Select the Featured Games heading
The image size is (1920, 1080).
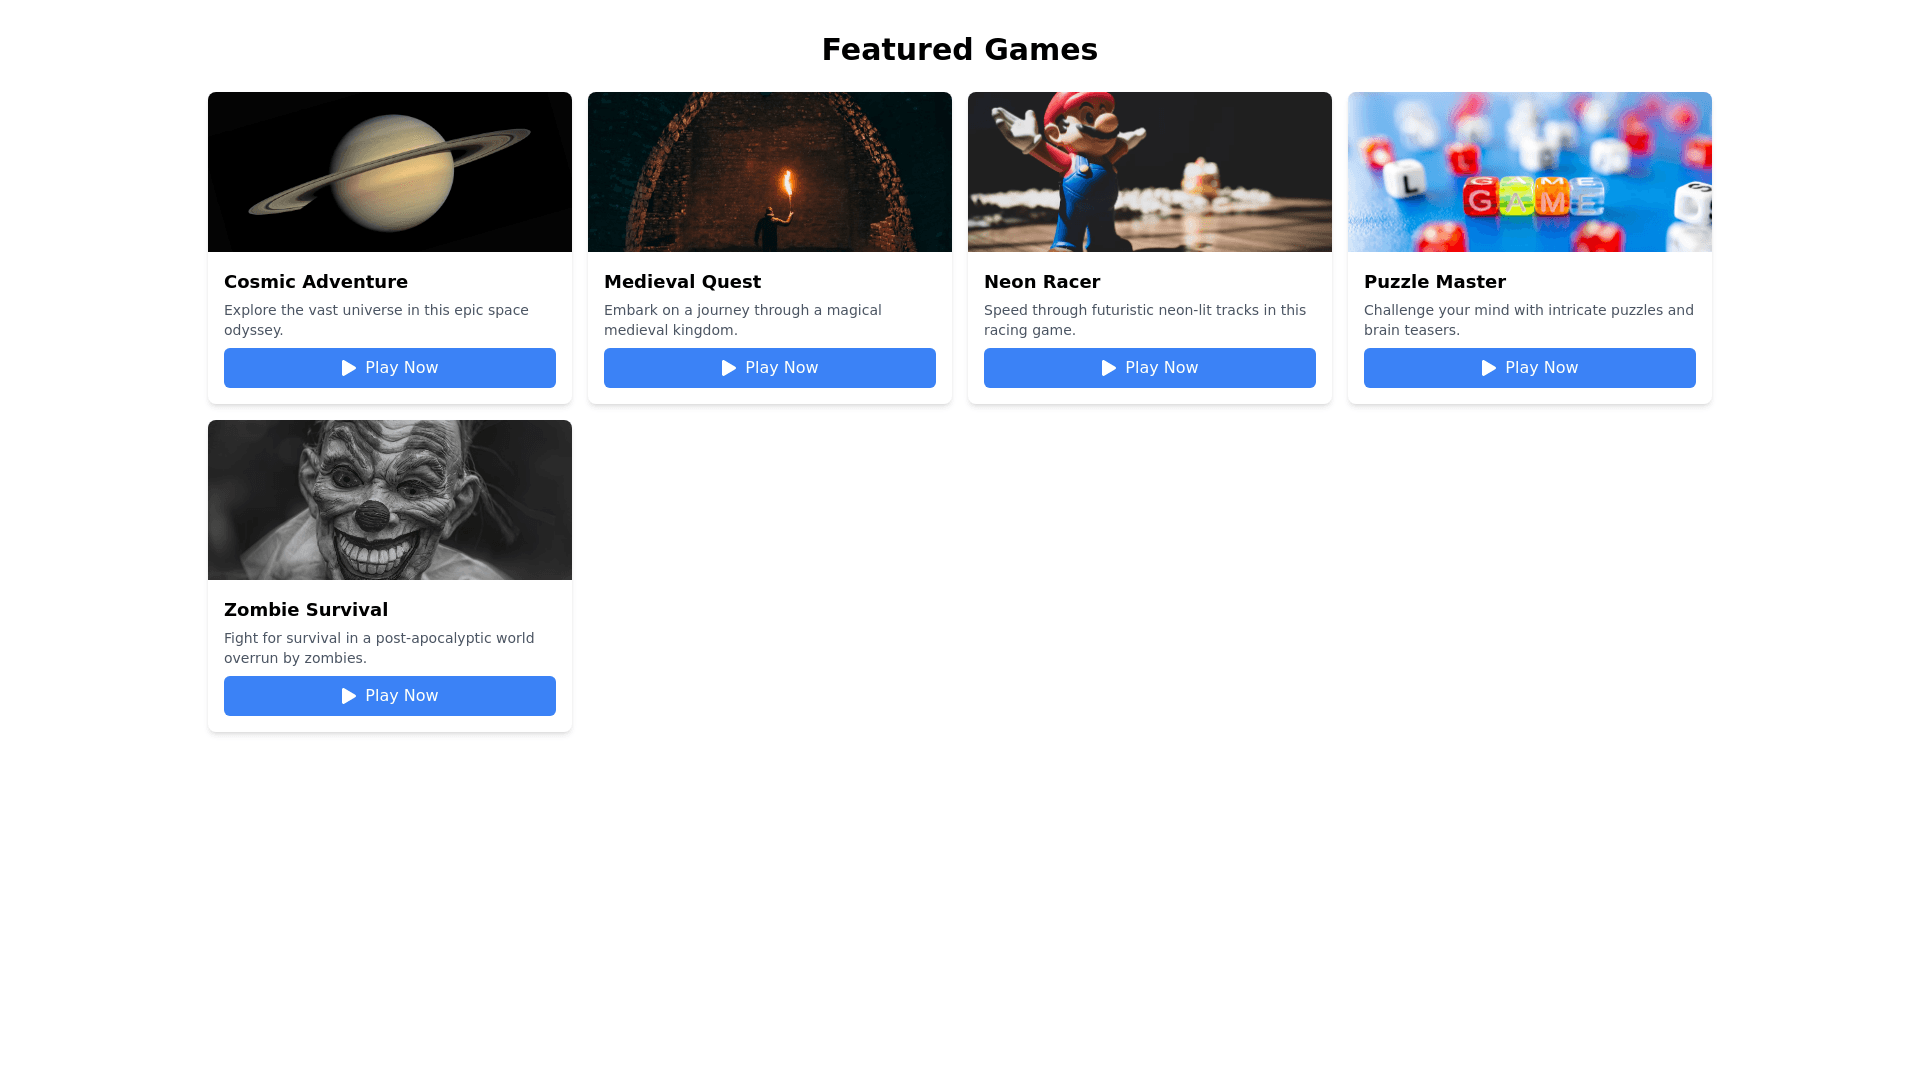(x=960, y=49)
